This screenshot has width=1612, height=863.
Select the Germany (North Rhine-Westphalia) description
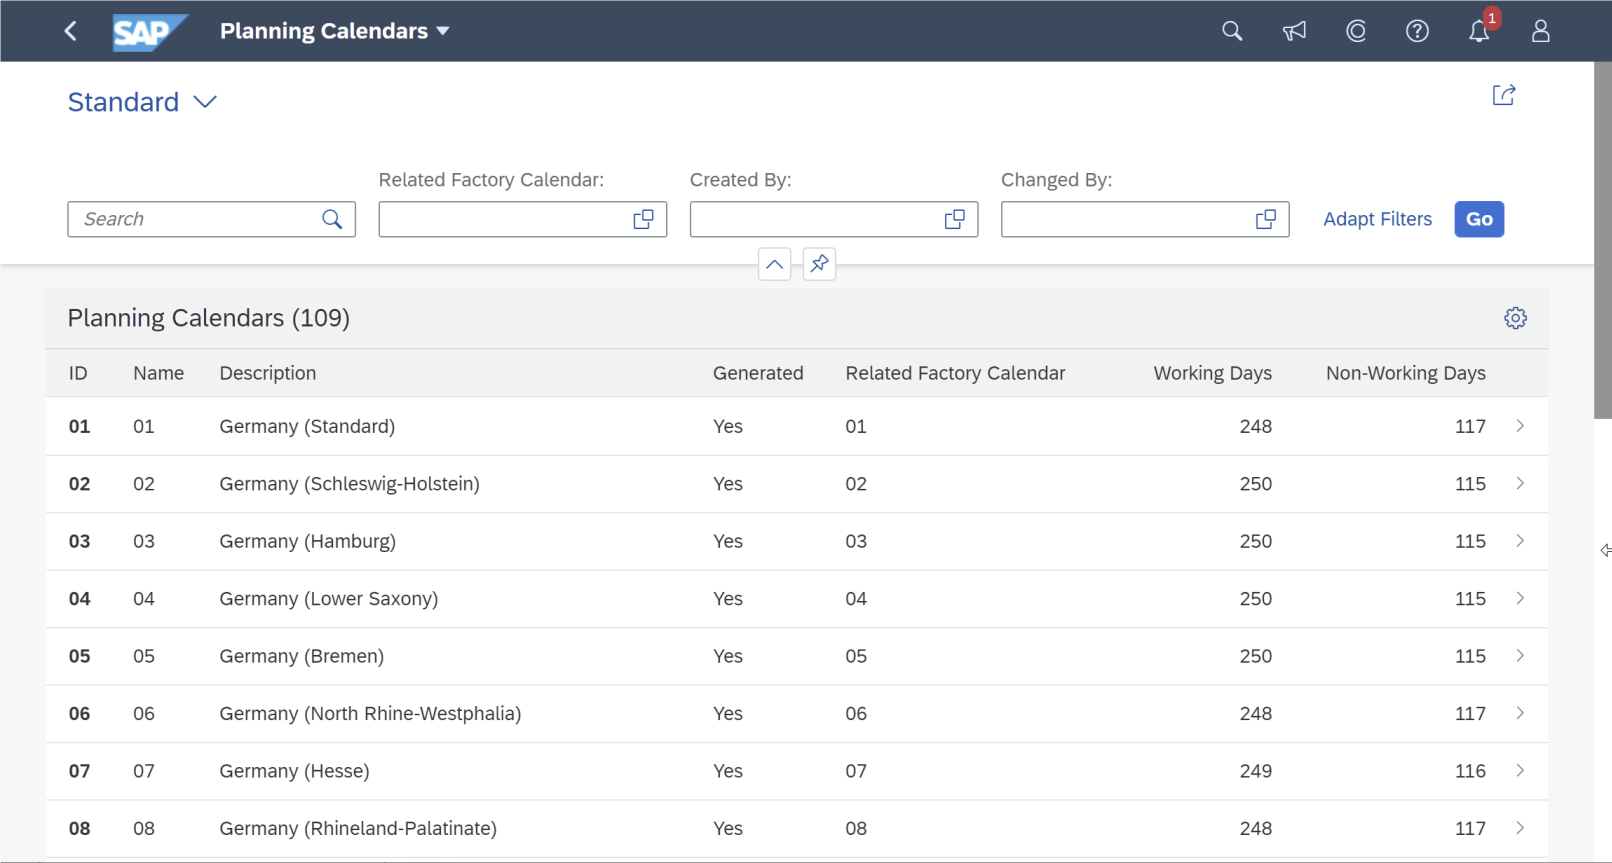pos(370,714)
